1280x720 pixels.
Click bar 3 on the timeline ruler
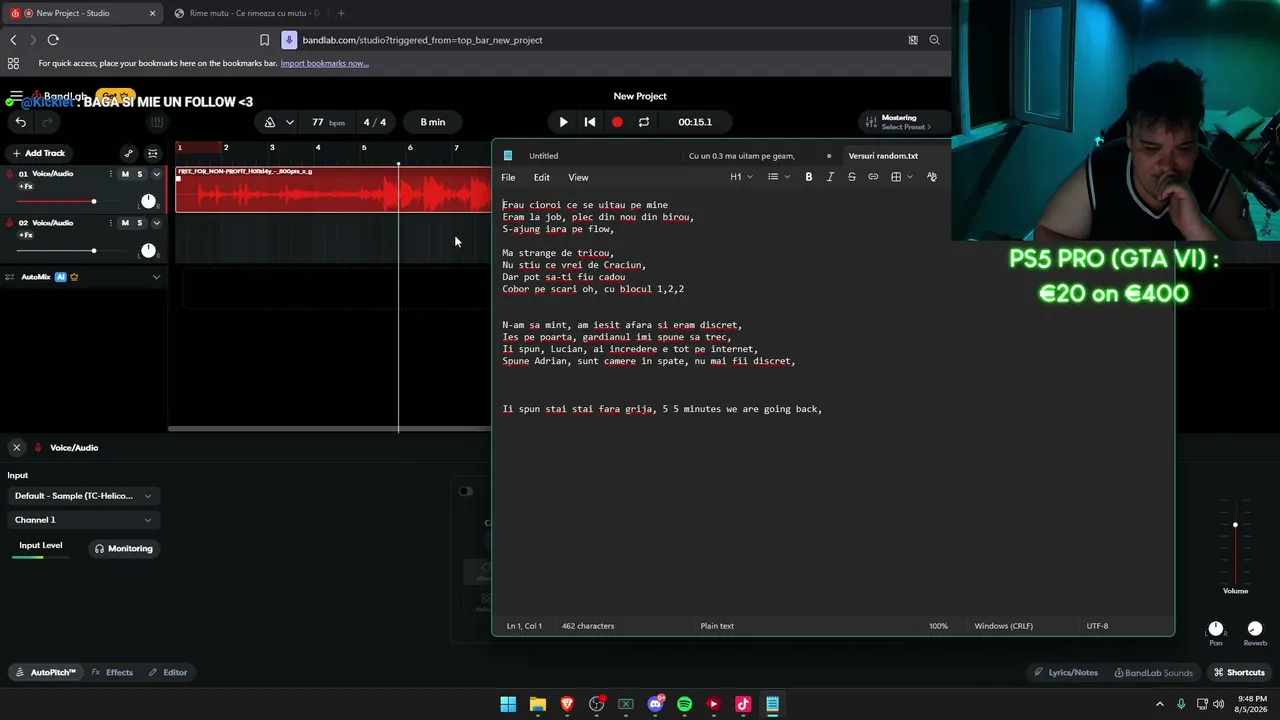pyautogui.click(x=272, y=148)
